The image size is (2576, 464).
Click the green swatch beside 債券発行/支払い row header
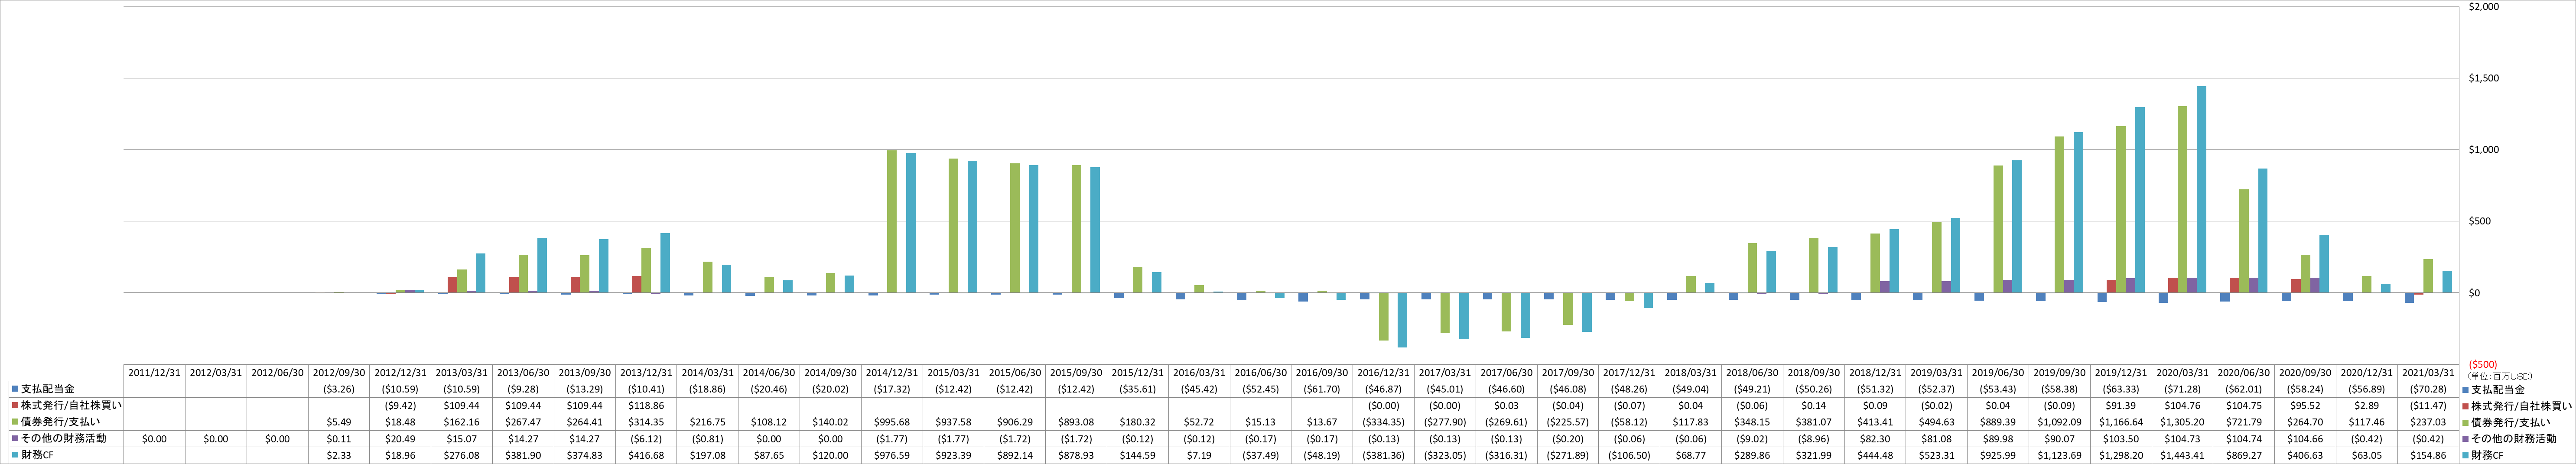[15, 422]
